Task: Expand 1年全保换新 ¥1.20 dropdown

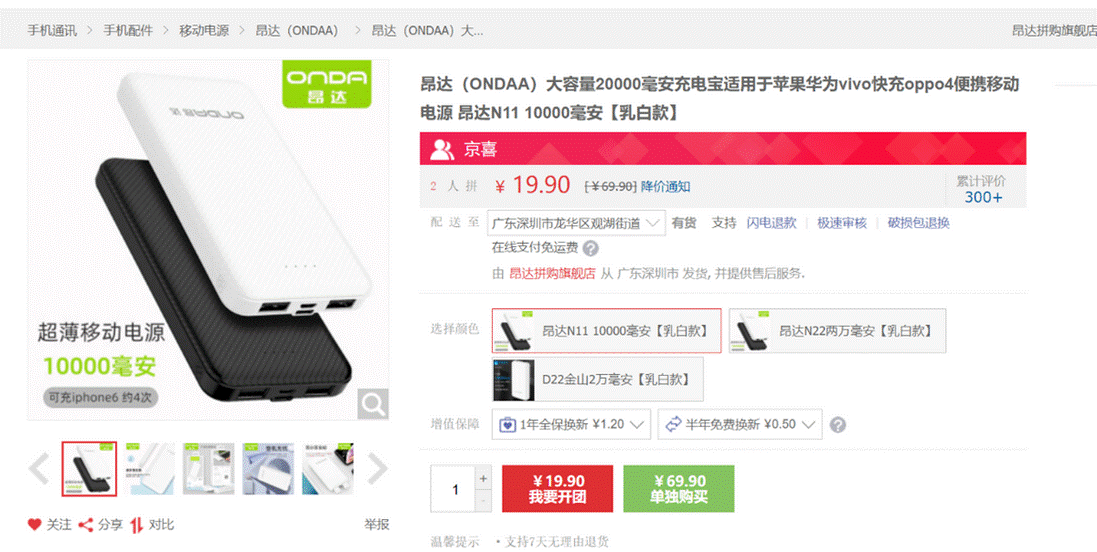Action: 571,424
